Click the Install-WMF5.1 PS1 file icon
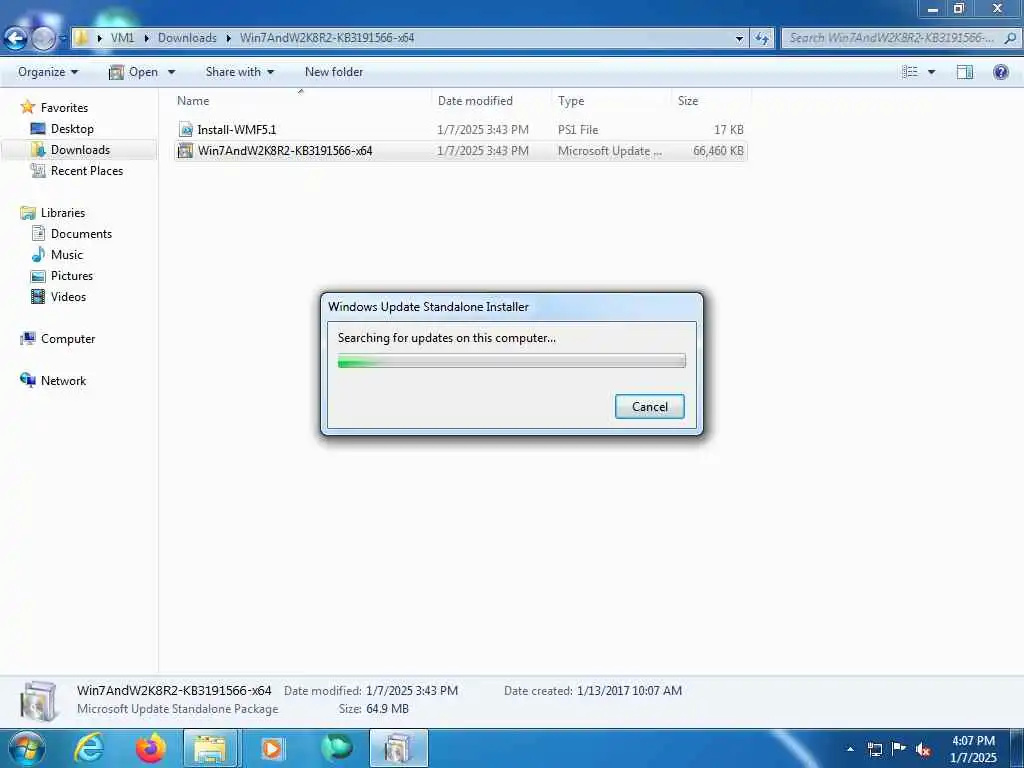The image size is (1024, 768). [186, 129]
